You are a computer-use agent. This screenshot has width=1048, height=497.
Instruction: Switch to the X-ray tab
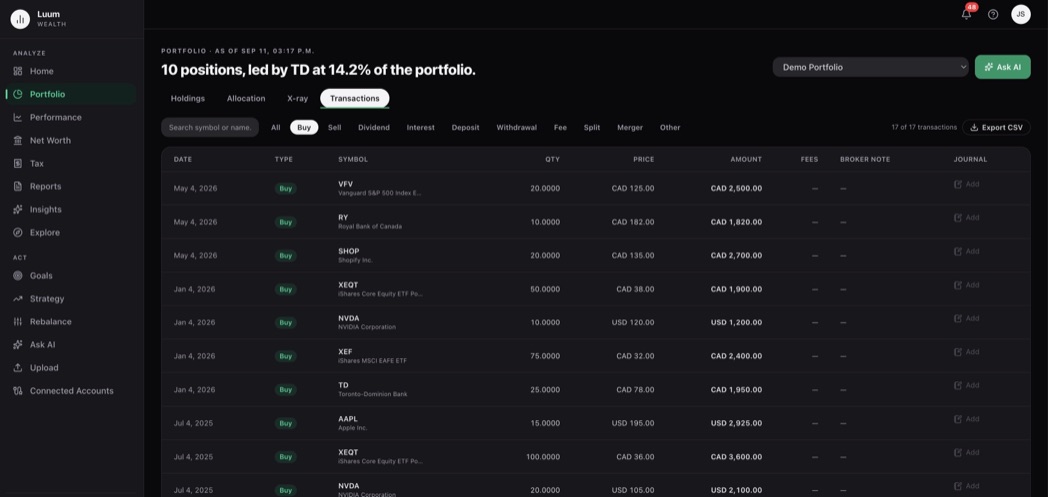[x=297, y=98]
